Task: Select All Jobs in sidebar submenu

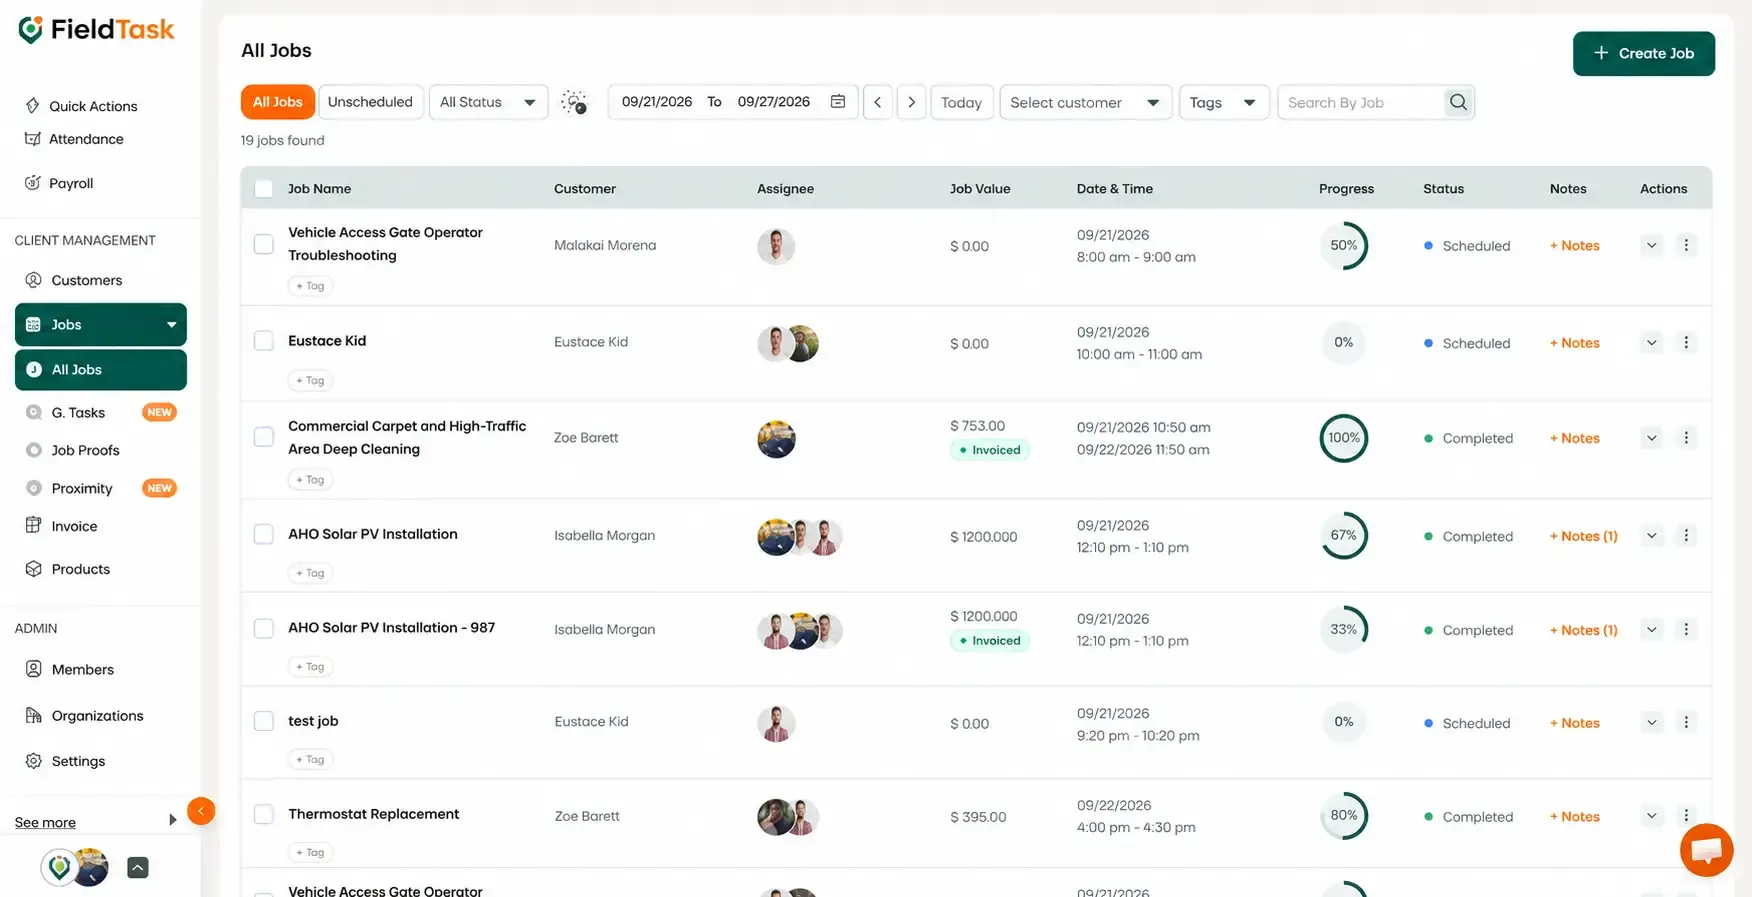Action: 101,370
